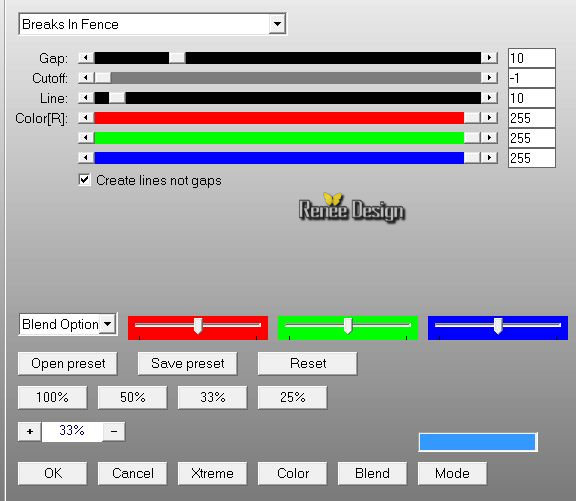Click the Line slider left arrow
The image size is (576, 501).
click(86, 98)
